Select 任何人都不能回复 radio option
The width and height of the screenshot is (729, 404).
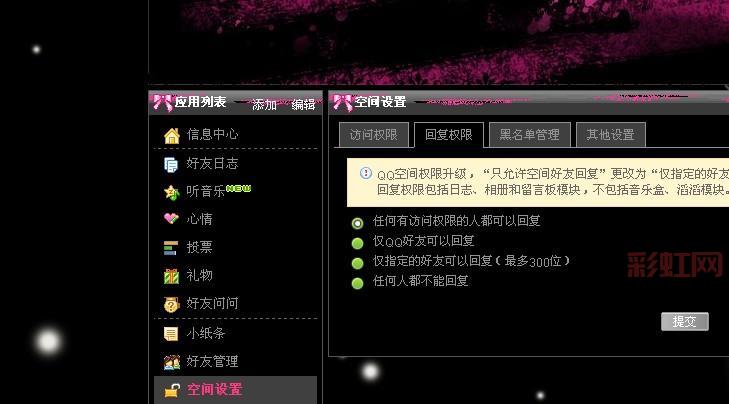[358, 283]
